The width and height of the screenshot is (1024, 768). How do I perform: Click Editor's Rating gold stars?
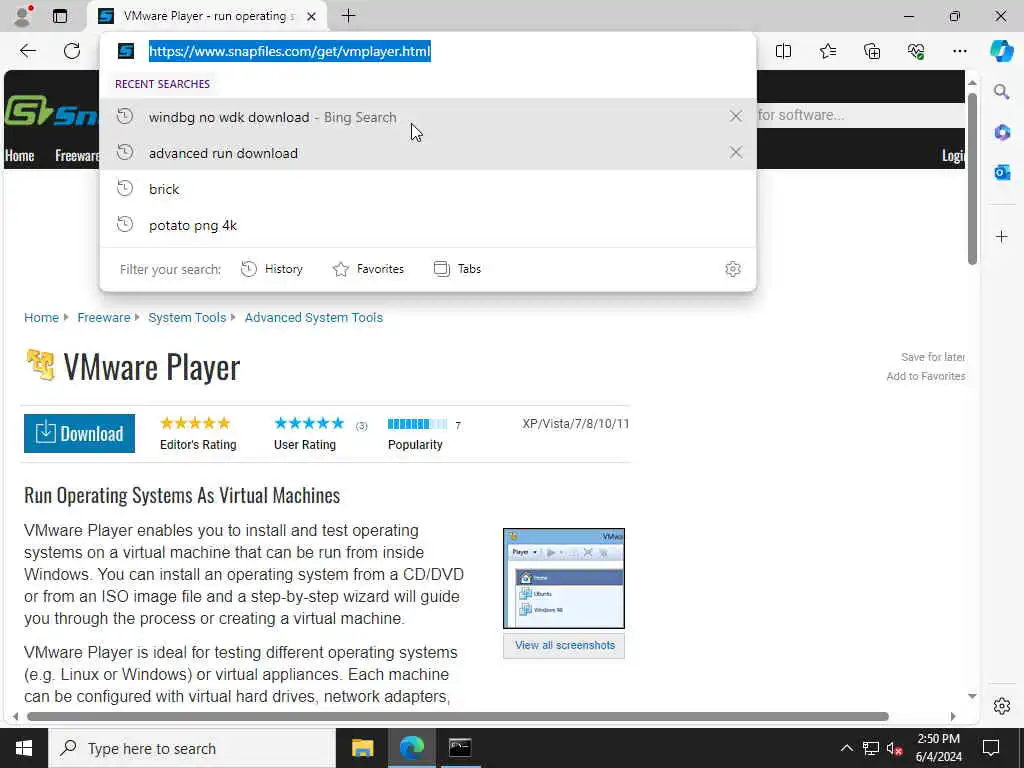coord(195,423)
